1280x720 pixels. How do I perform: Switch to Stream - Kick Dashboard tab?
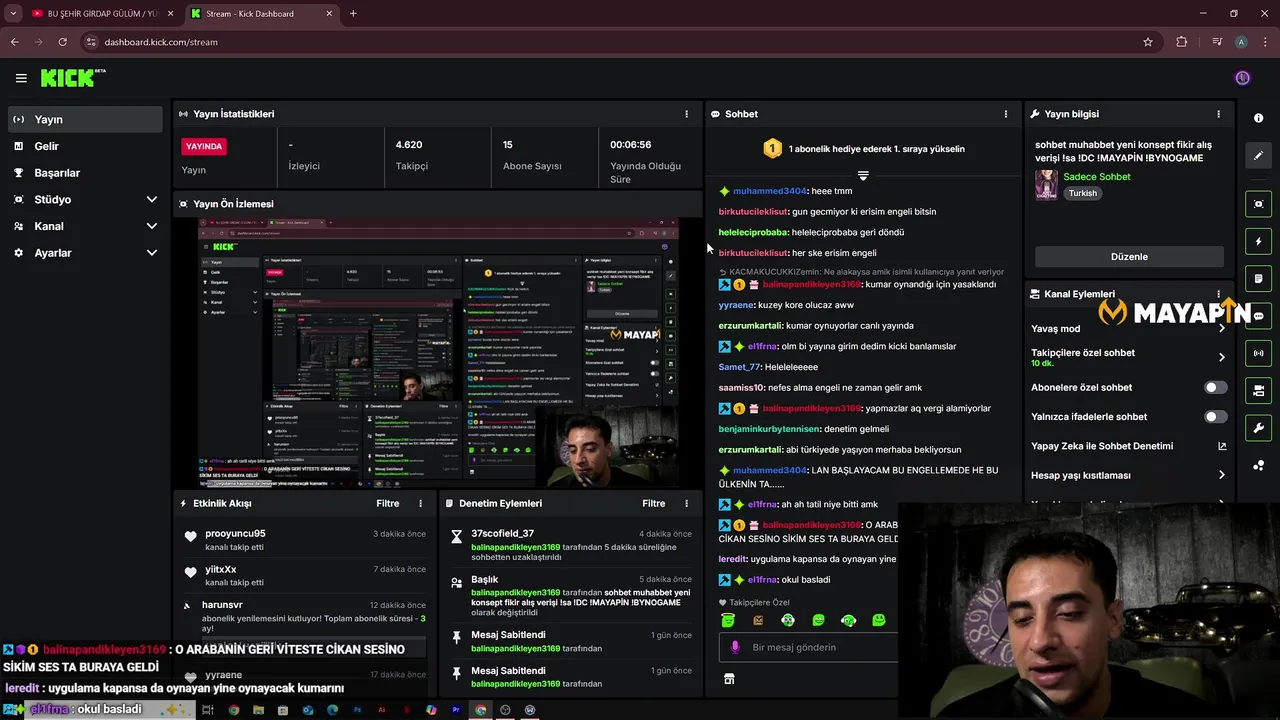click(262, 14)
